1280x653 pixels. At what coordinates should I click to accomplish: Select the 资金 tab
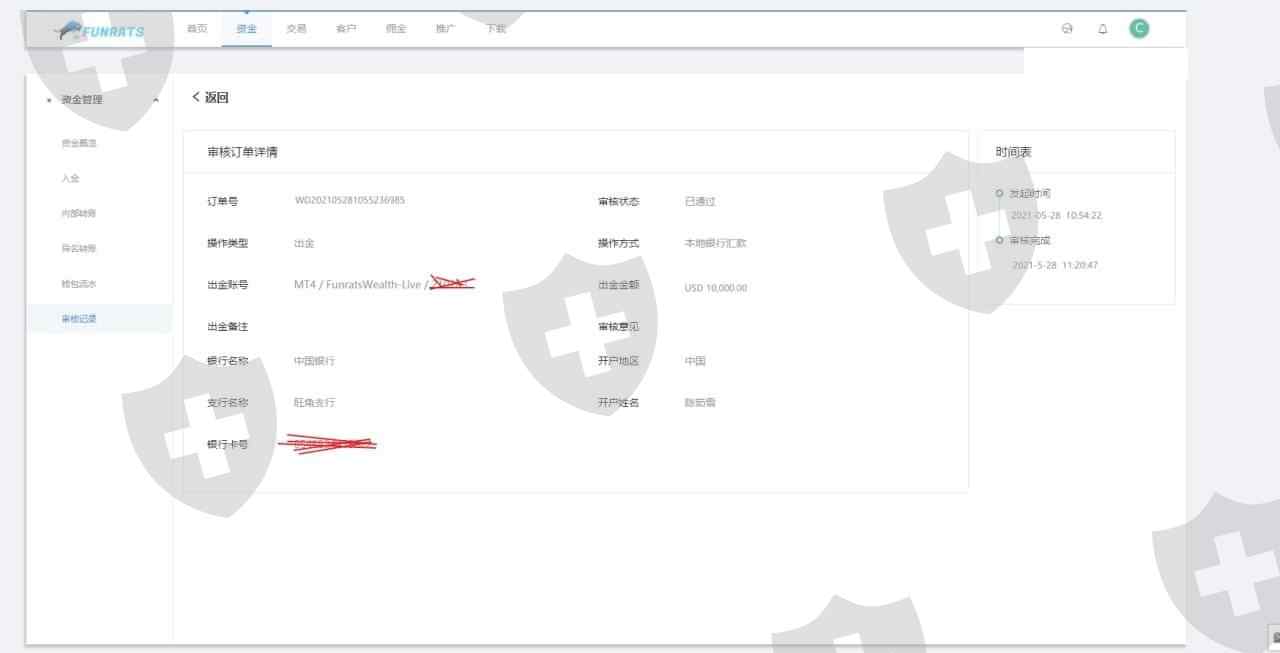246,29
